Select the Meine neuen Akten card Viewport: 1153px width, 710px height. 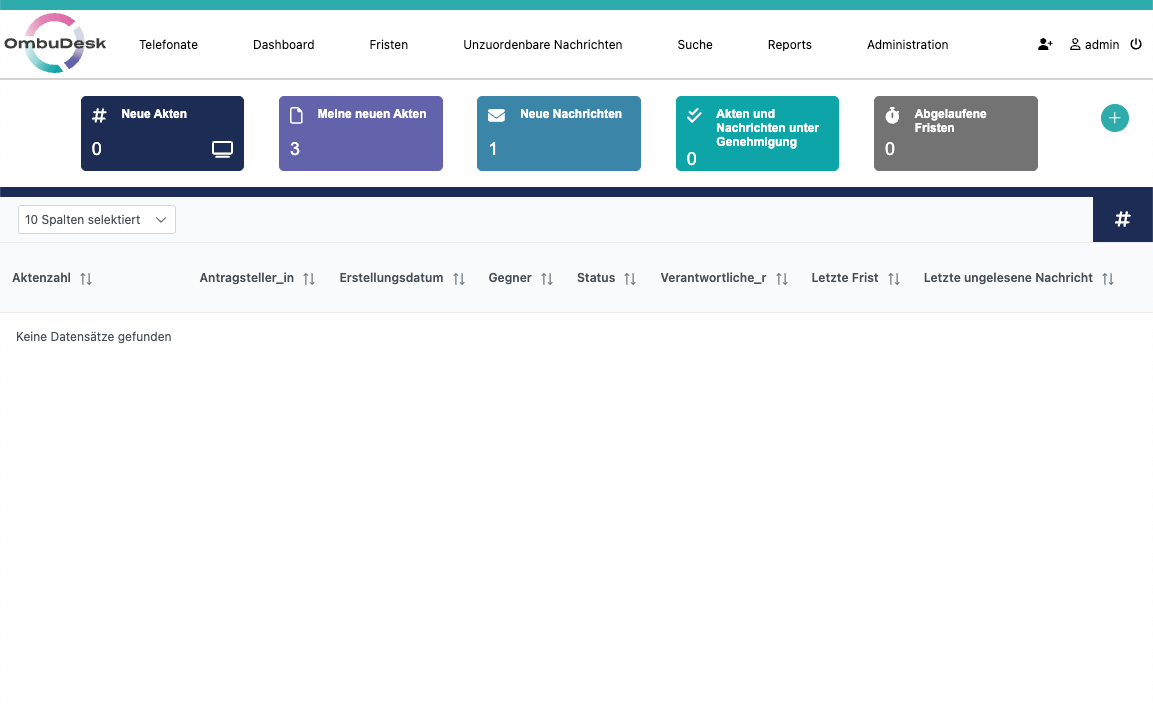360,133
